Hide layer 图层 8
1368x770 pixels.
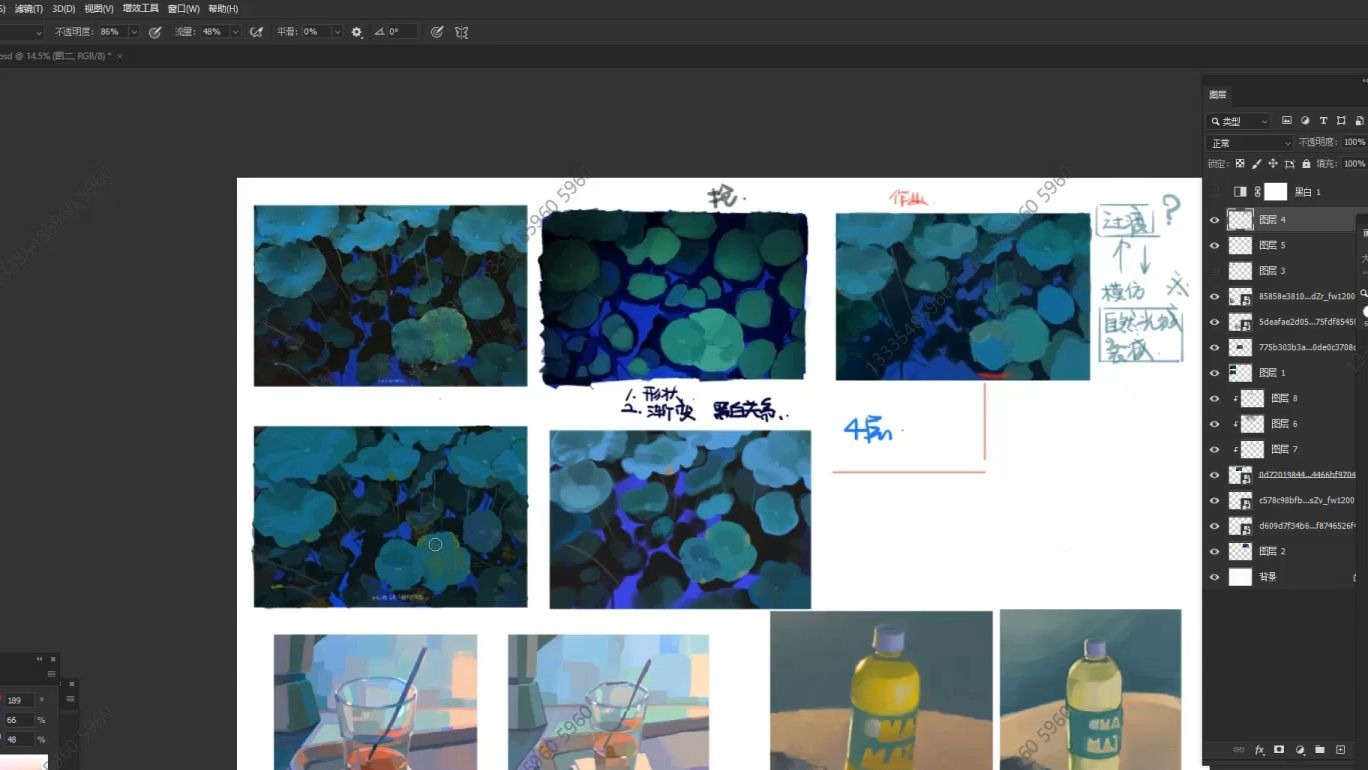tap(1214, 398)
